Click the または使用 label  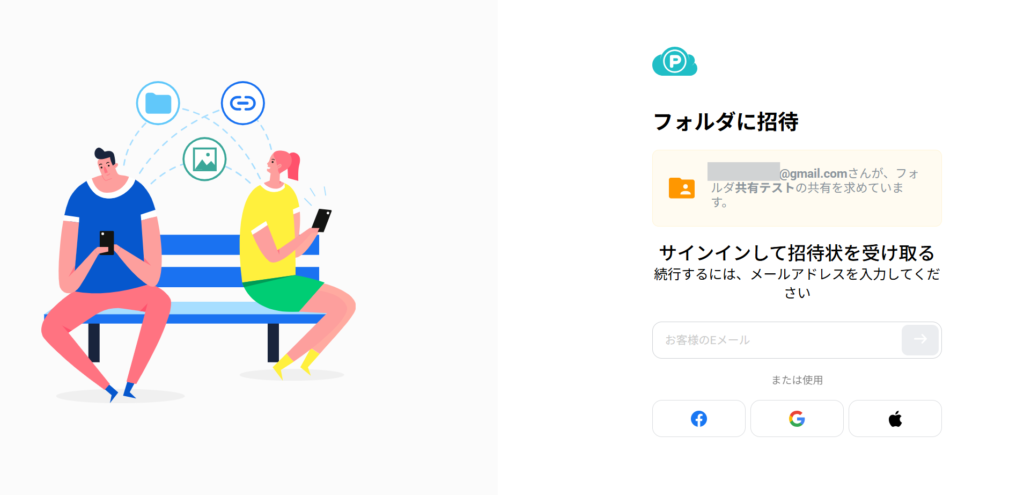click(797, 380)
